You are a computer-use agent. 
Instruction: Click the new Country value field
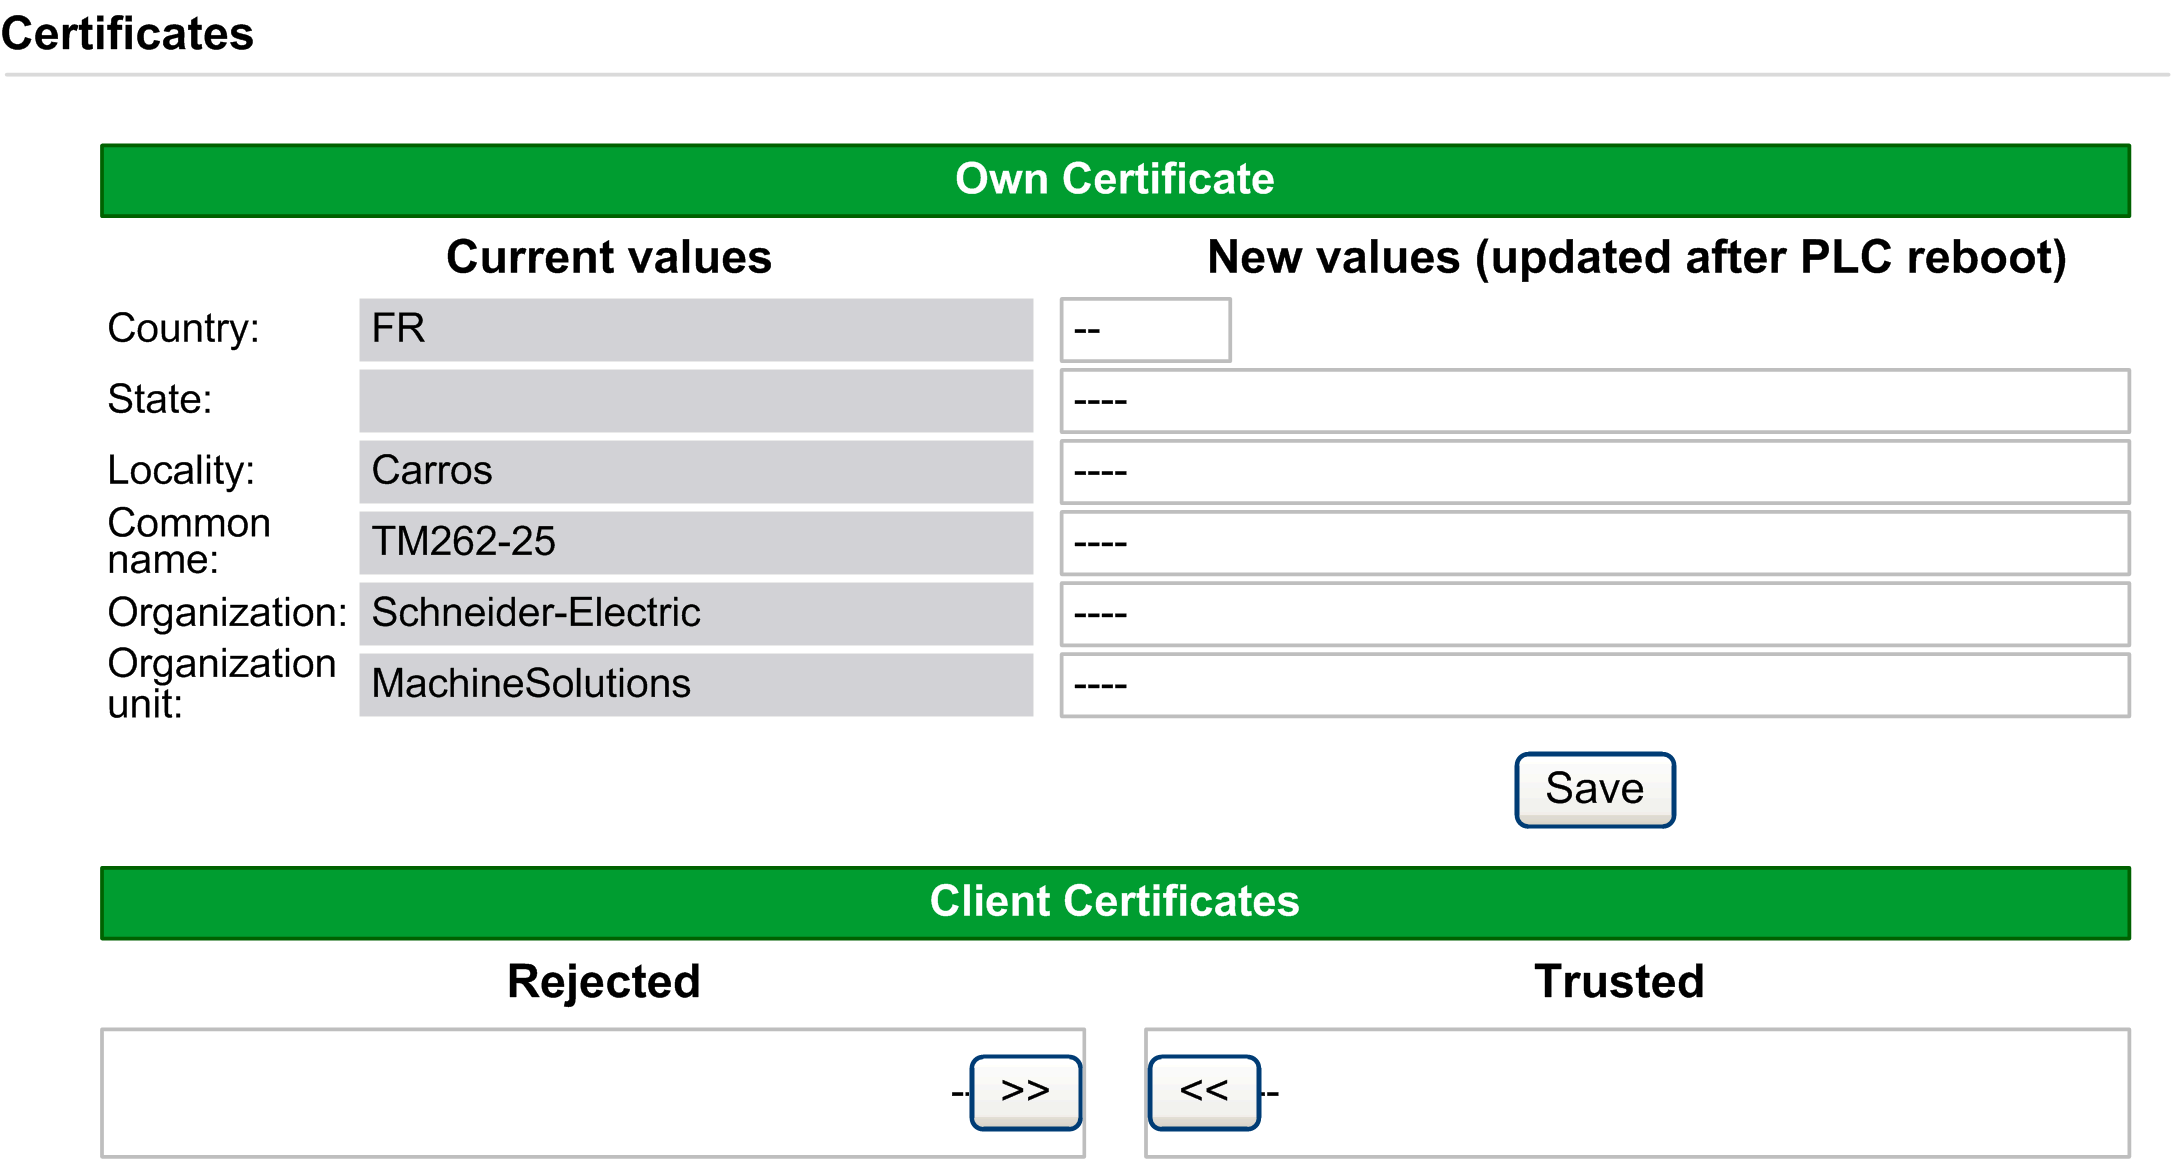pos(1145,330)
